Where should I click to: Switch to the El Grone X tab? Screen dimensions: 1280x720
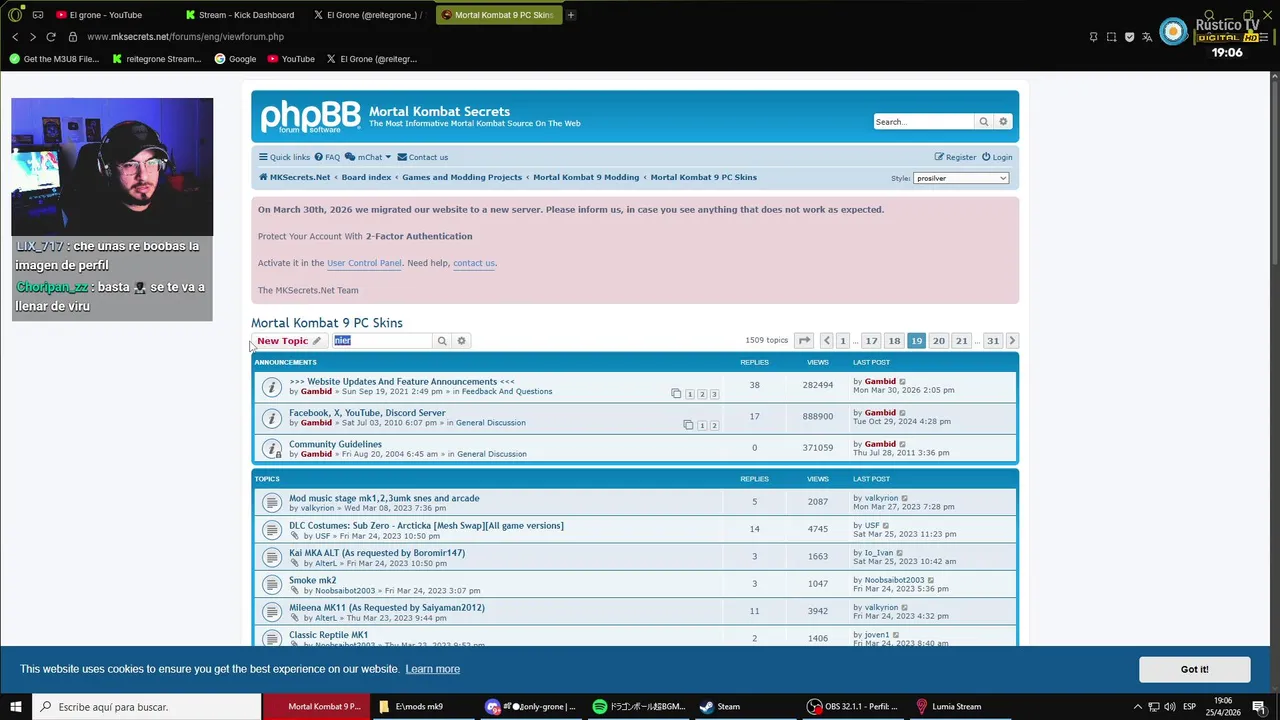pos(368,15)
